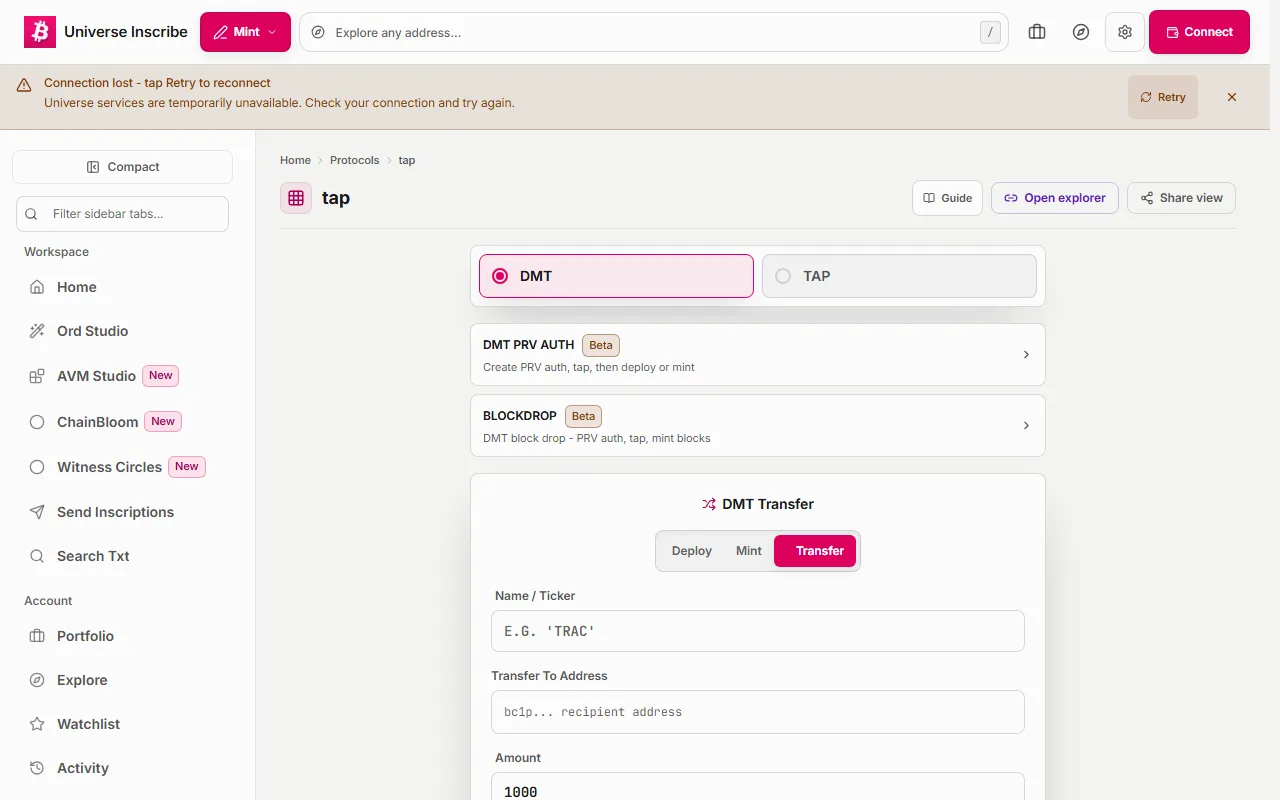Click the Connect wallet button

(1199, 32)
